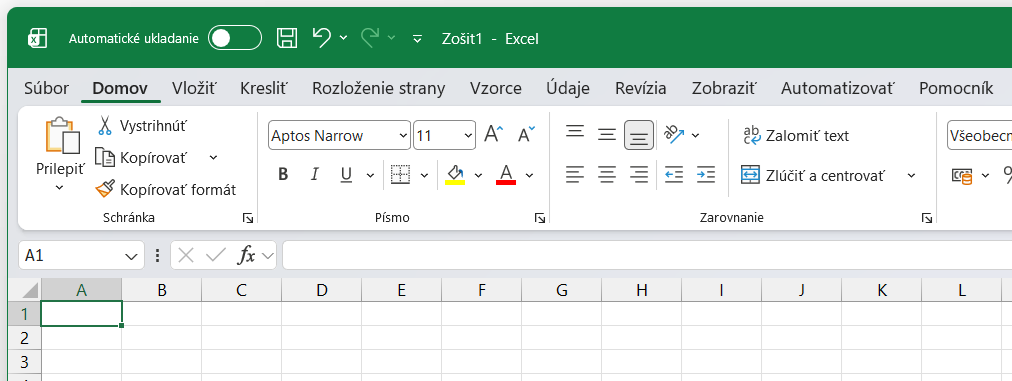Decrease font size with small A icon
Screen dimensions: 1012x381
(527, 134)
